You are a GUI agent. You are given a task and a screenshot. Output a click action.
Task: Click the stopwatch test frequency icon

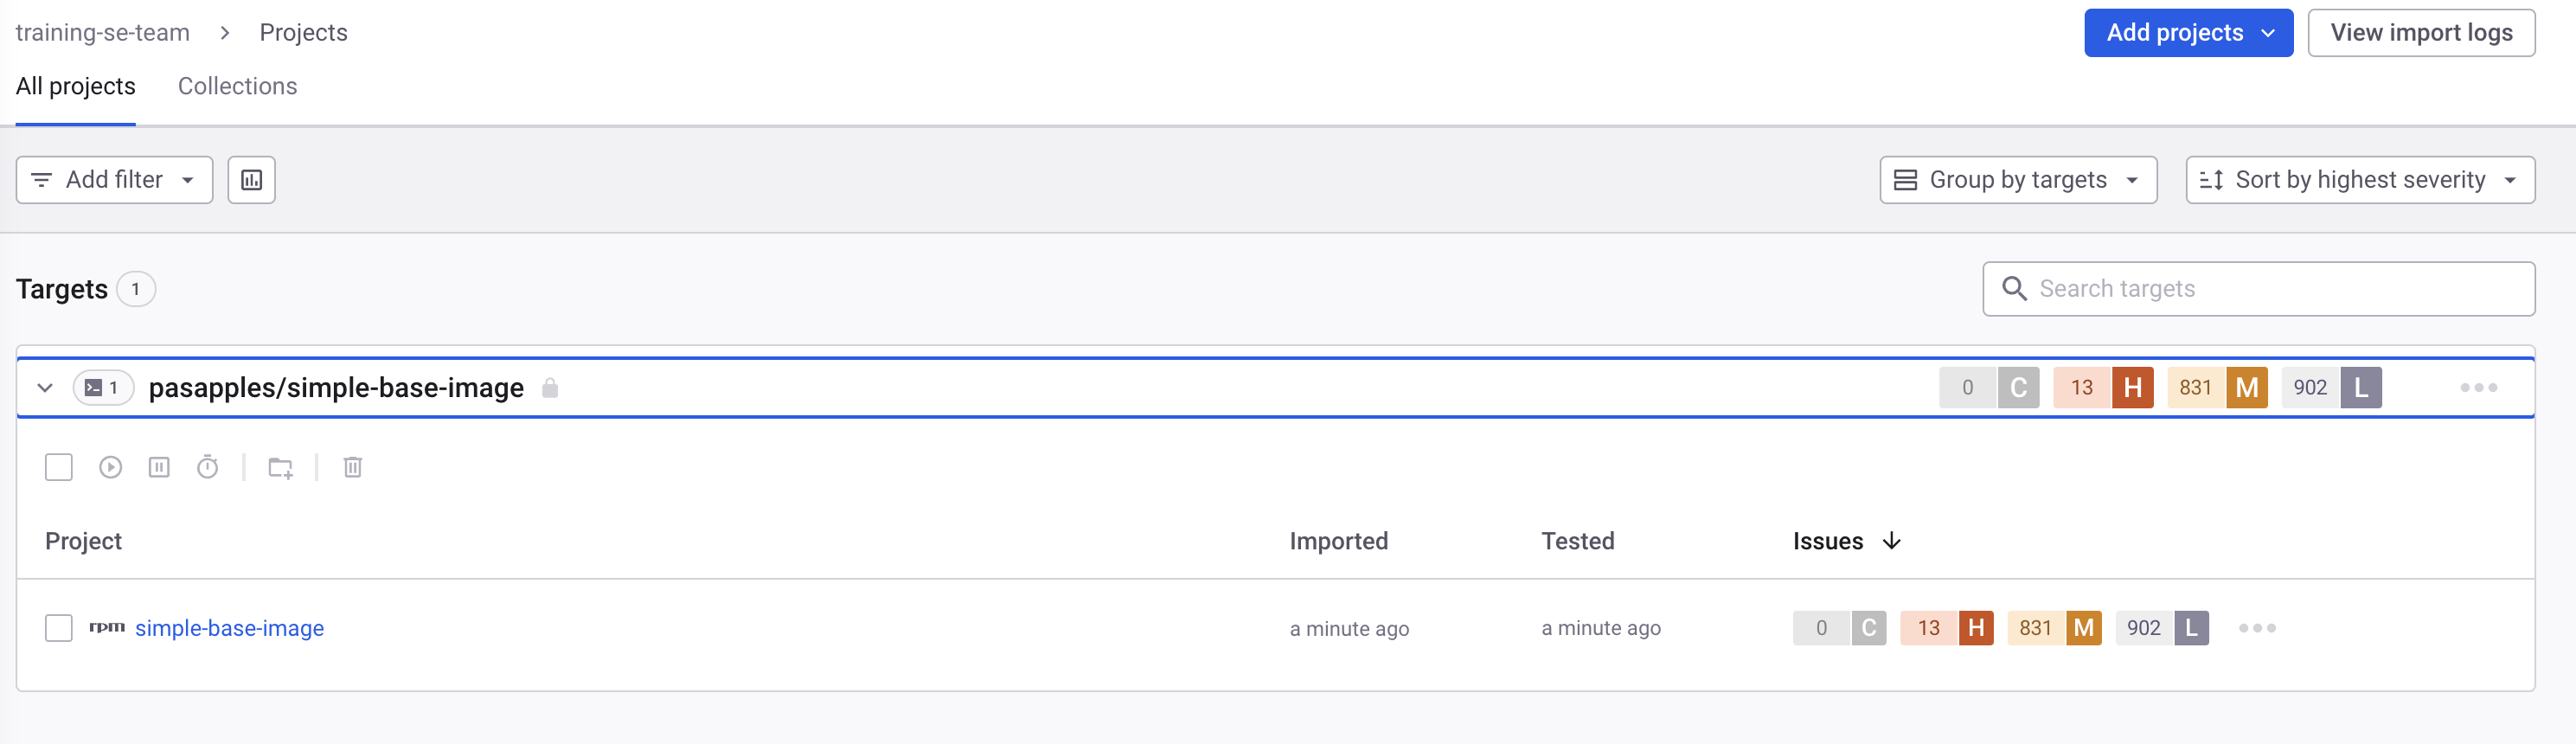click(207, 467)
